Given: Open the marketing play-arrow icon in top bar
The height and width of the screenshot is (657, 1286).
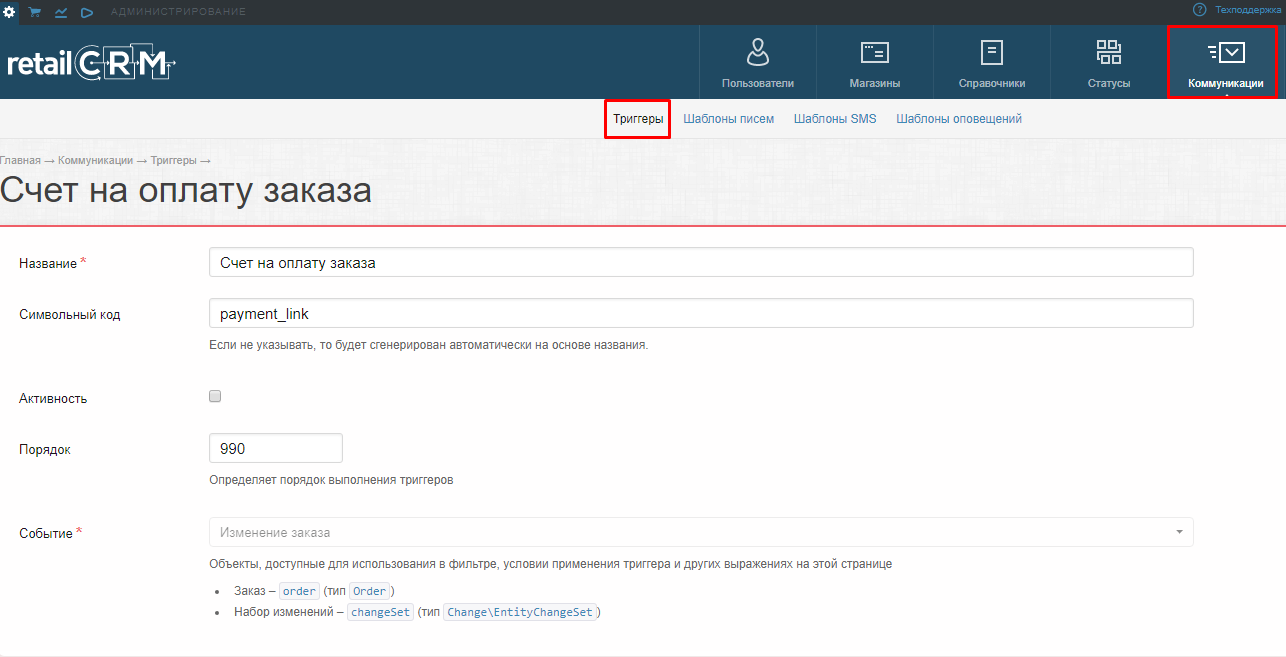Looking at the screenshot, I should [x=87, y=12].
